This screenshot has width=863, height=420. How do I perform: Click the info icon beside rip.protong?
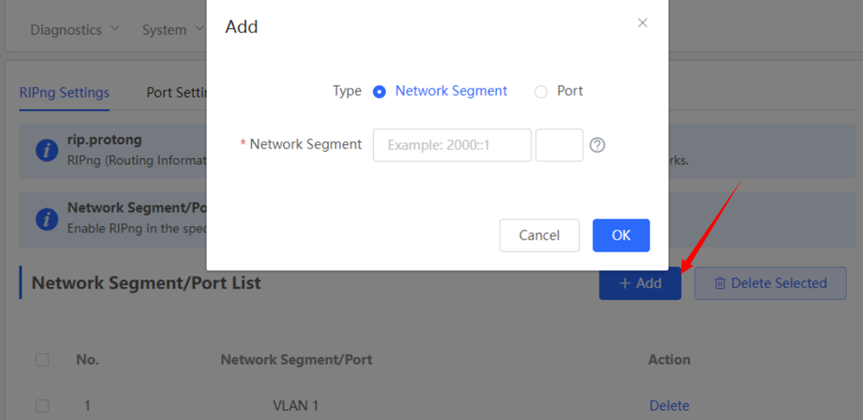tap(46, 150)
